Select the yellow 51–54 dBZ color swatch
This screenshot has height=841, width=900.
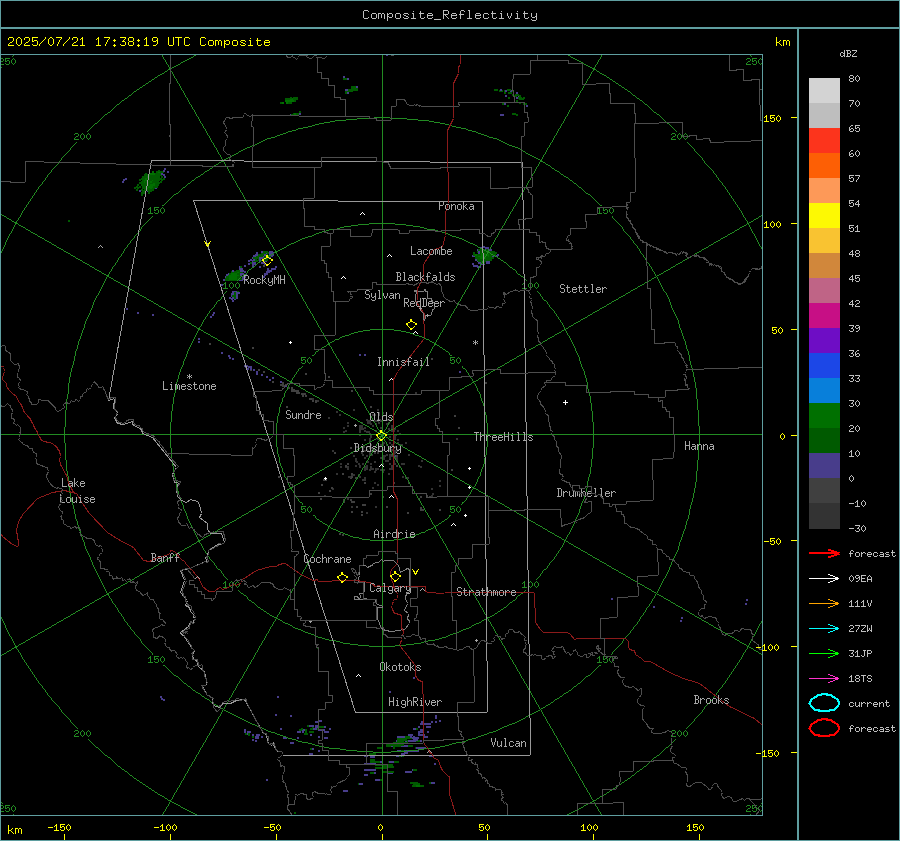coord(824,216)
